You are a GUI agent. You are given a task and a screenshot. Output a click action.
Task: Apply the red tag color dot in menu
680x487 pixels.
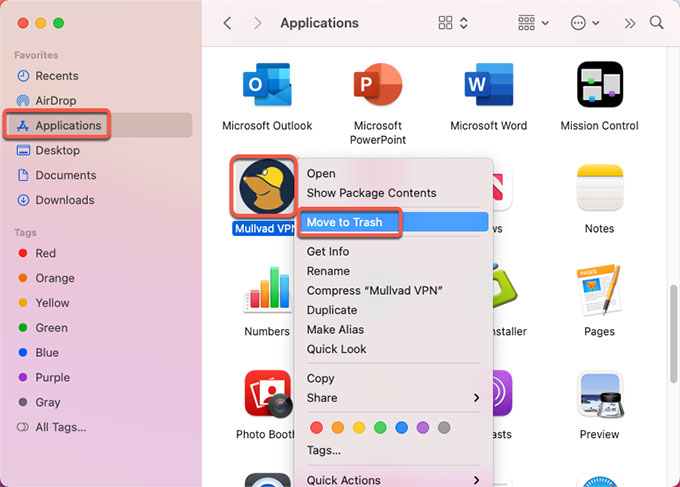click(317, 428)
